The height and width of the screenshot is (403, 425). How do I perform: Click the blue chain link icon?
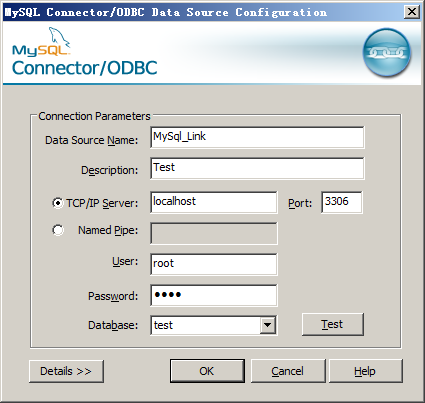coord(387,53)
